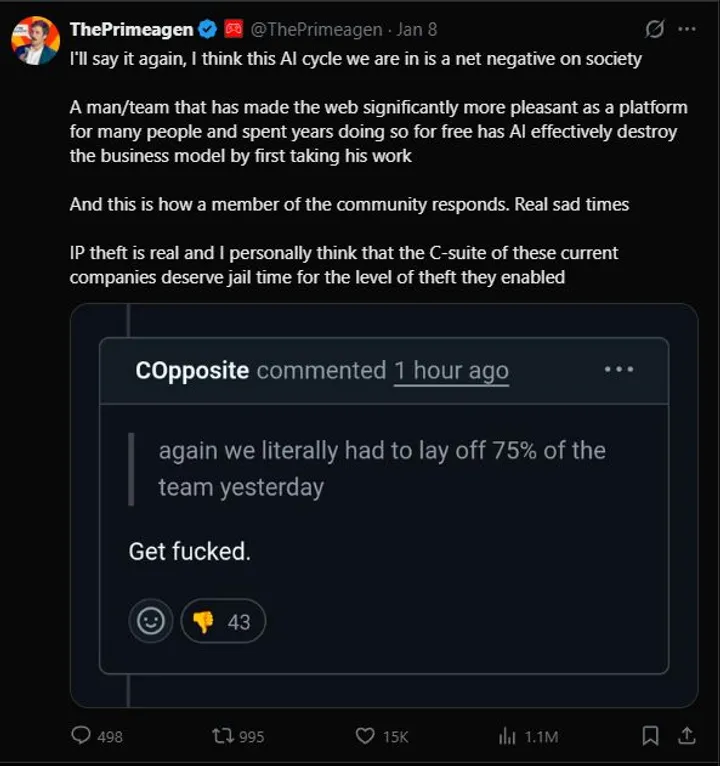The image size is (720, 766).
Task: Open the repost menu showing 995
Action: [223, 736]
